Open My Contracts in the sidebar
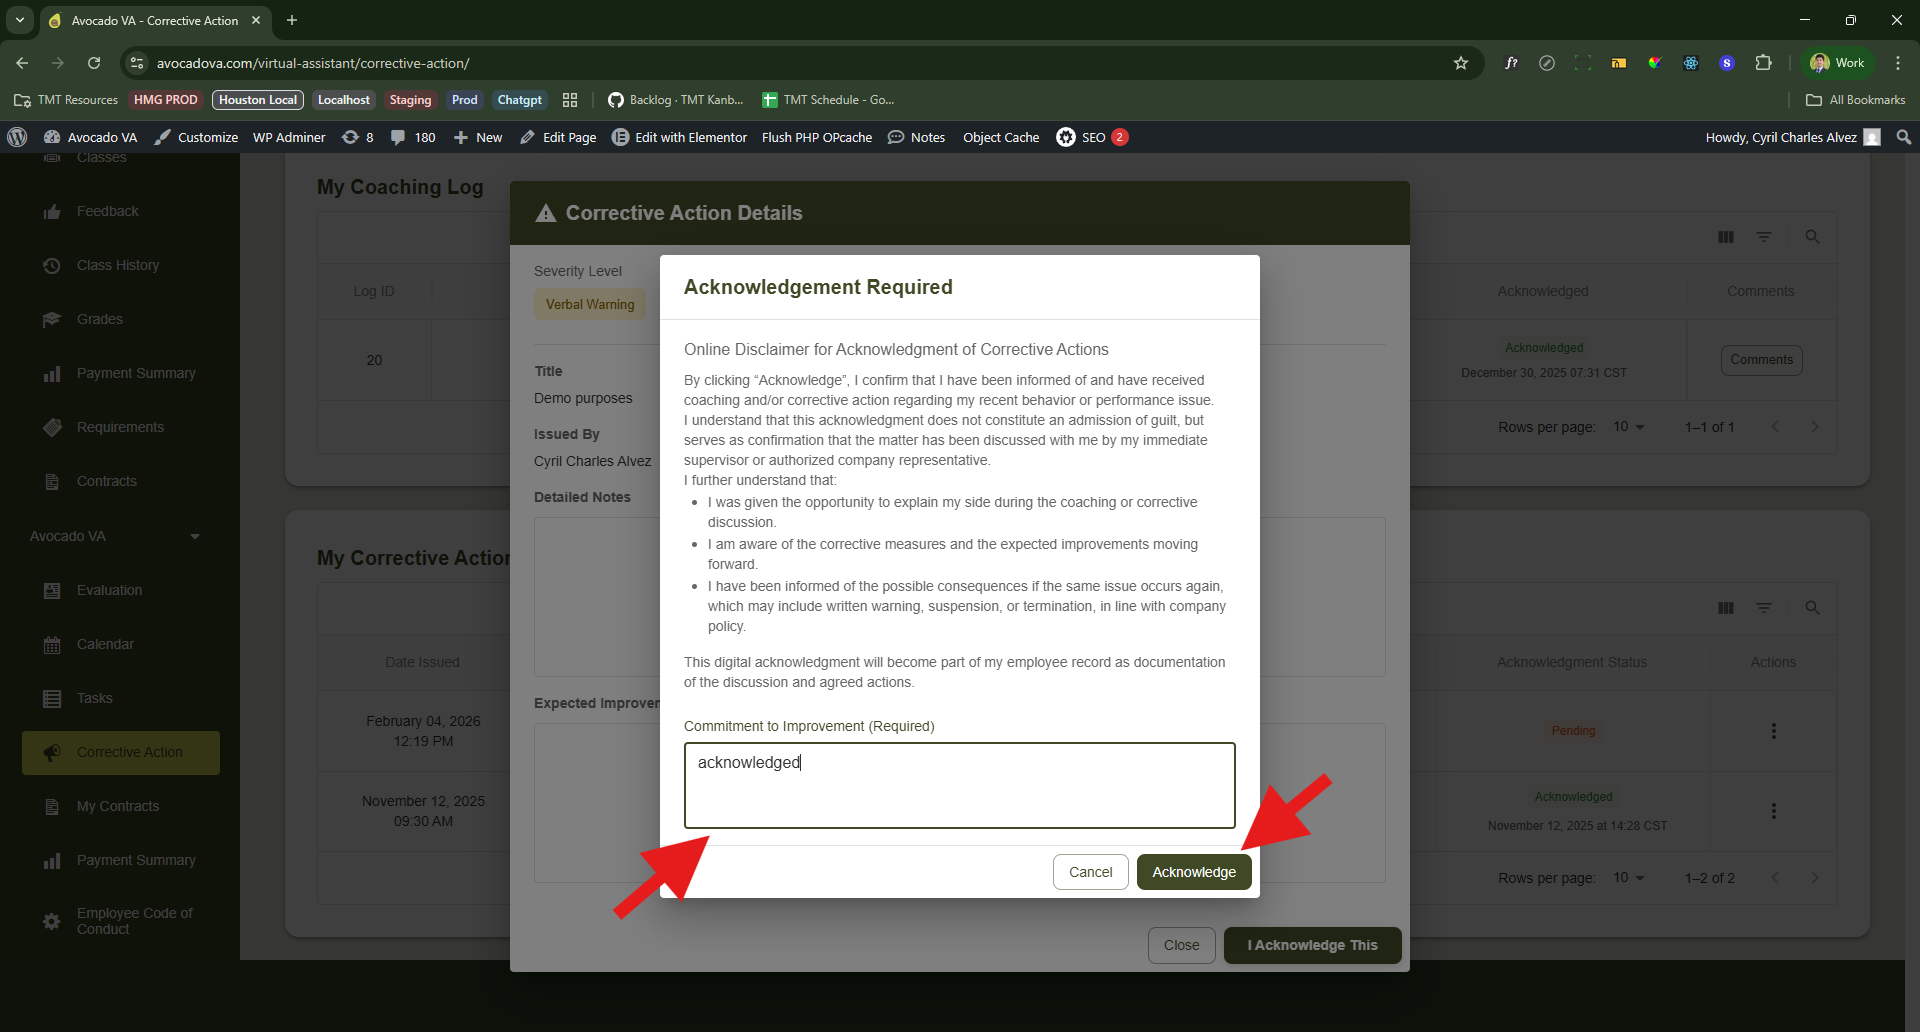1920x1032 pixels. click(x=117, y=806)
